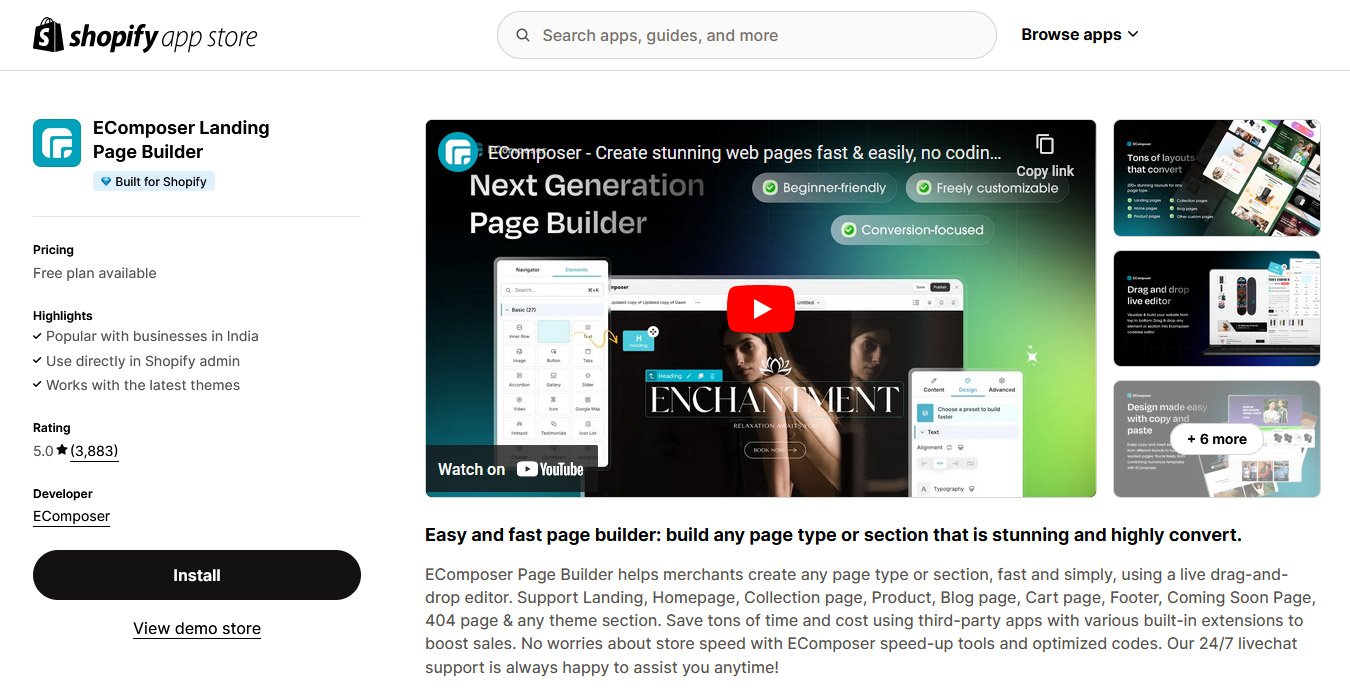The height and width of the screenshot is (700, 1350).
Task: Click the search magnifier icon
Action: coord(523,35)
